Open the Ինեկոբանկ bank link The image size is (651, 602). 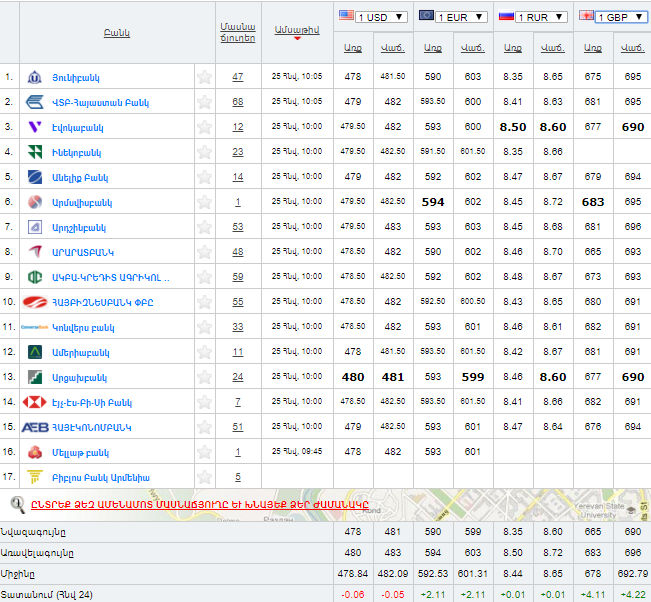pyautogui.click(x=77, y=152)
